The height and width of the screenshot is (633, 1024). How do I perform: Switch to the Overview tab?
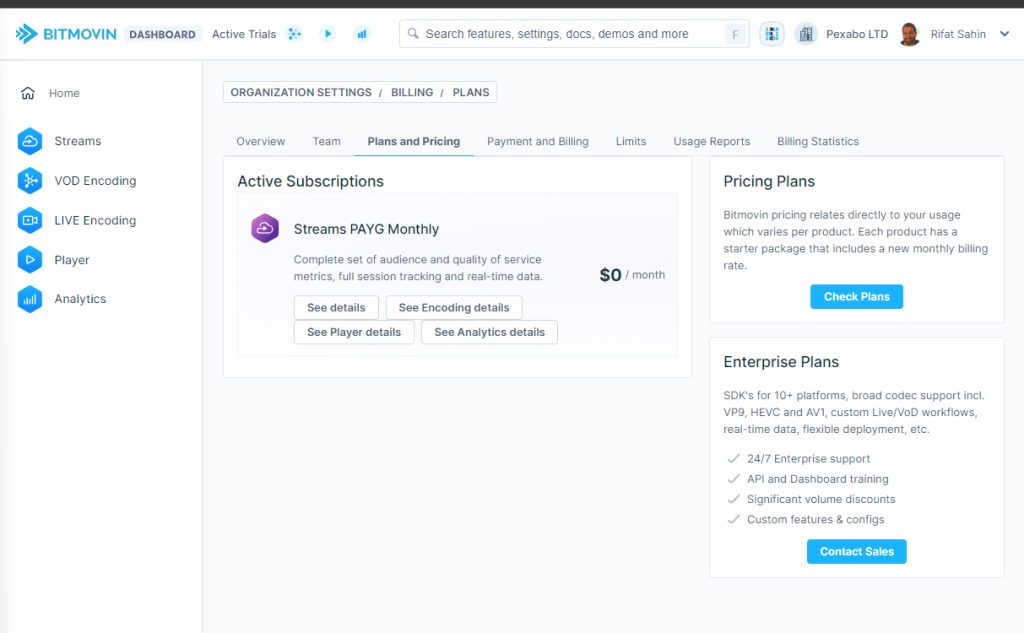point(261,141)
